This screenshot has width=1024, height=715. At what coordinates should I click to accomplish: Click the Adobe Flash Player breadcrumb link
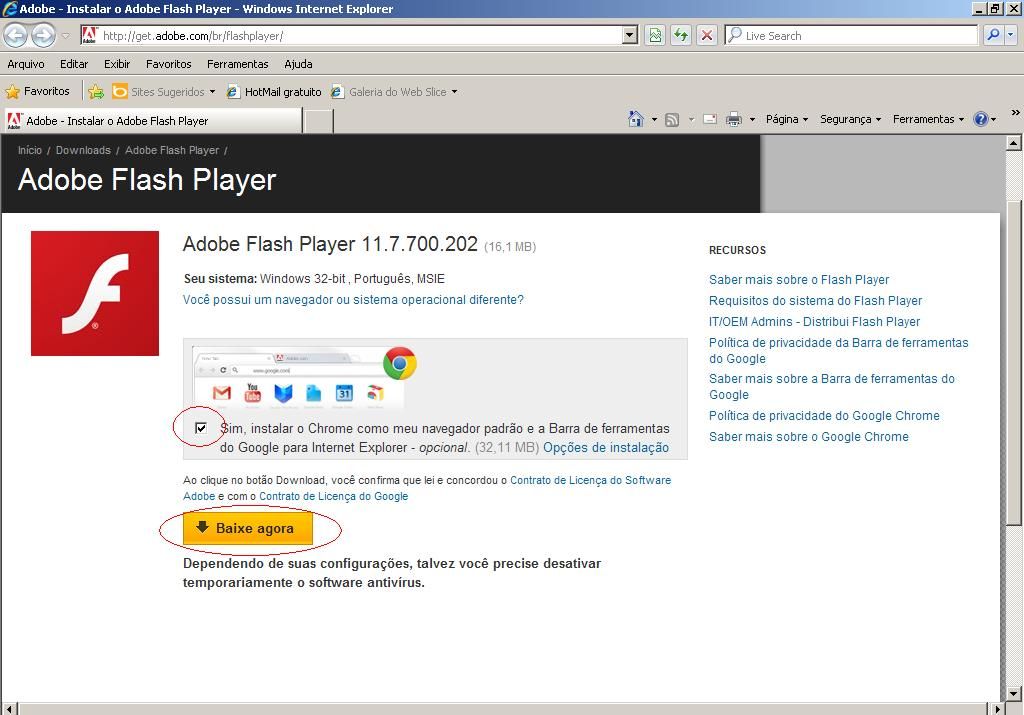point(172,150)
